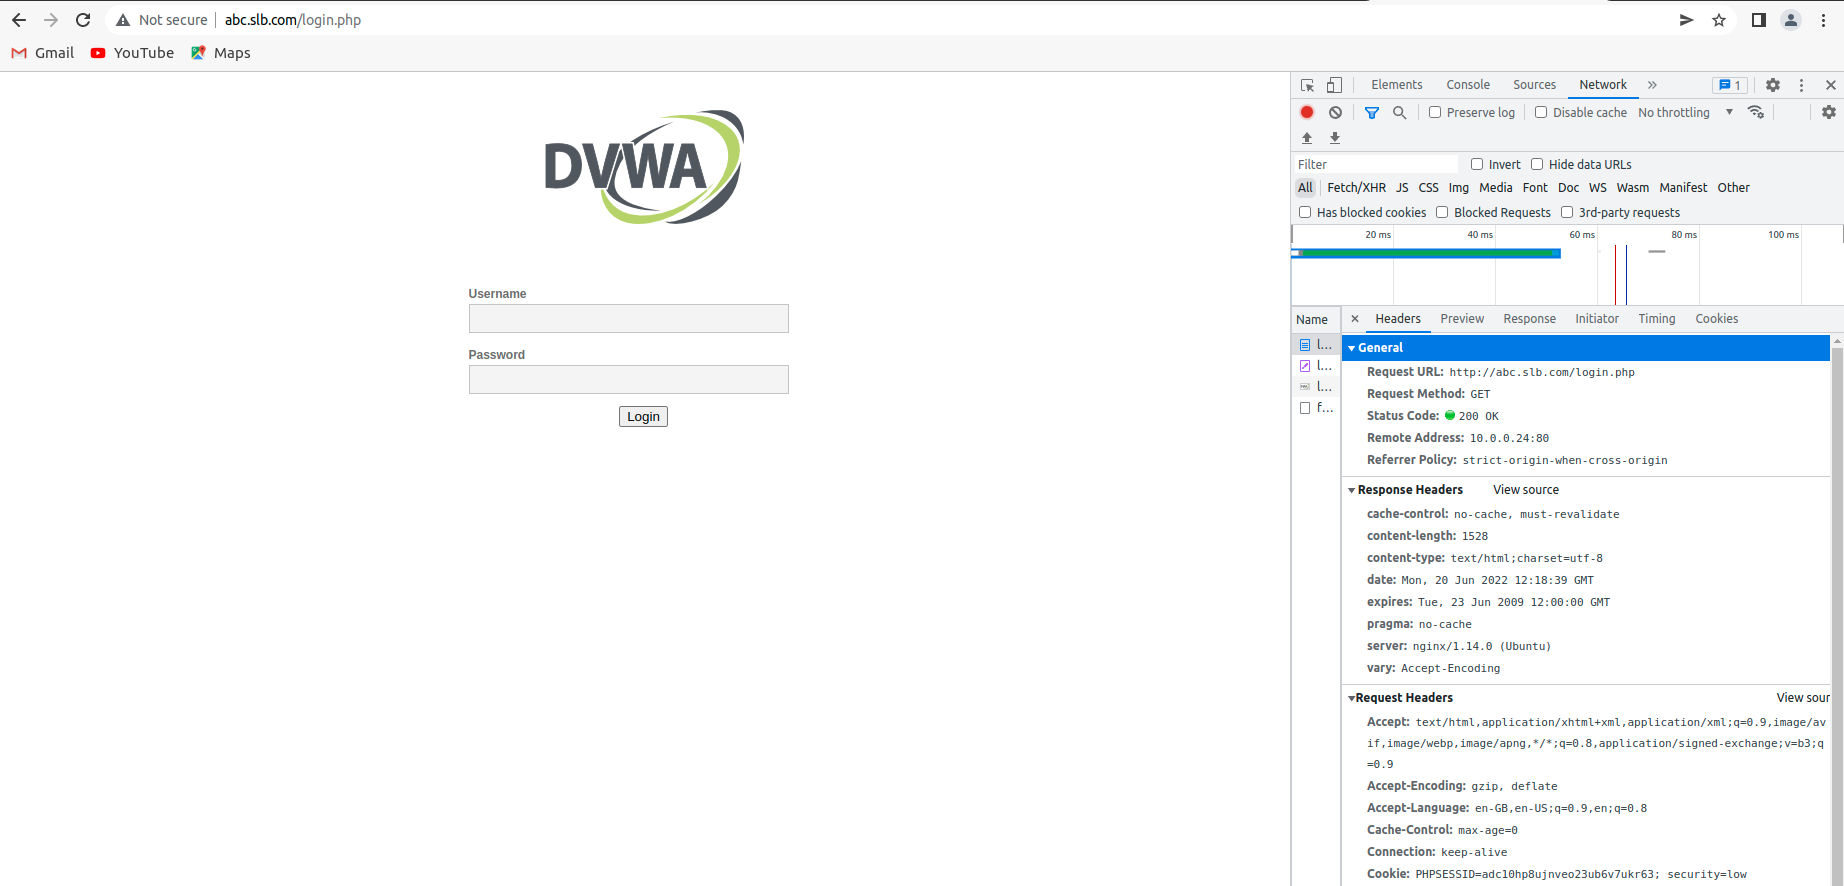Switch to the Sources tab
Viewport: 1844px width, 886px height.
[x=1534, y=85]
